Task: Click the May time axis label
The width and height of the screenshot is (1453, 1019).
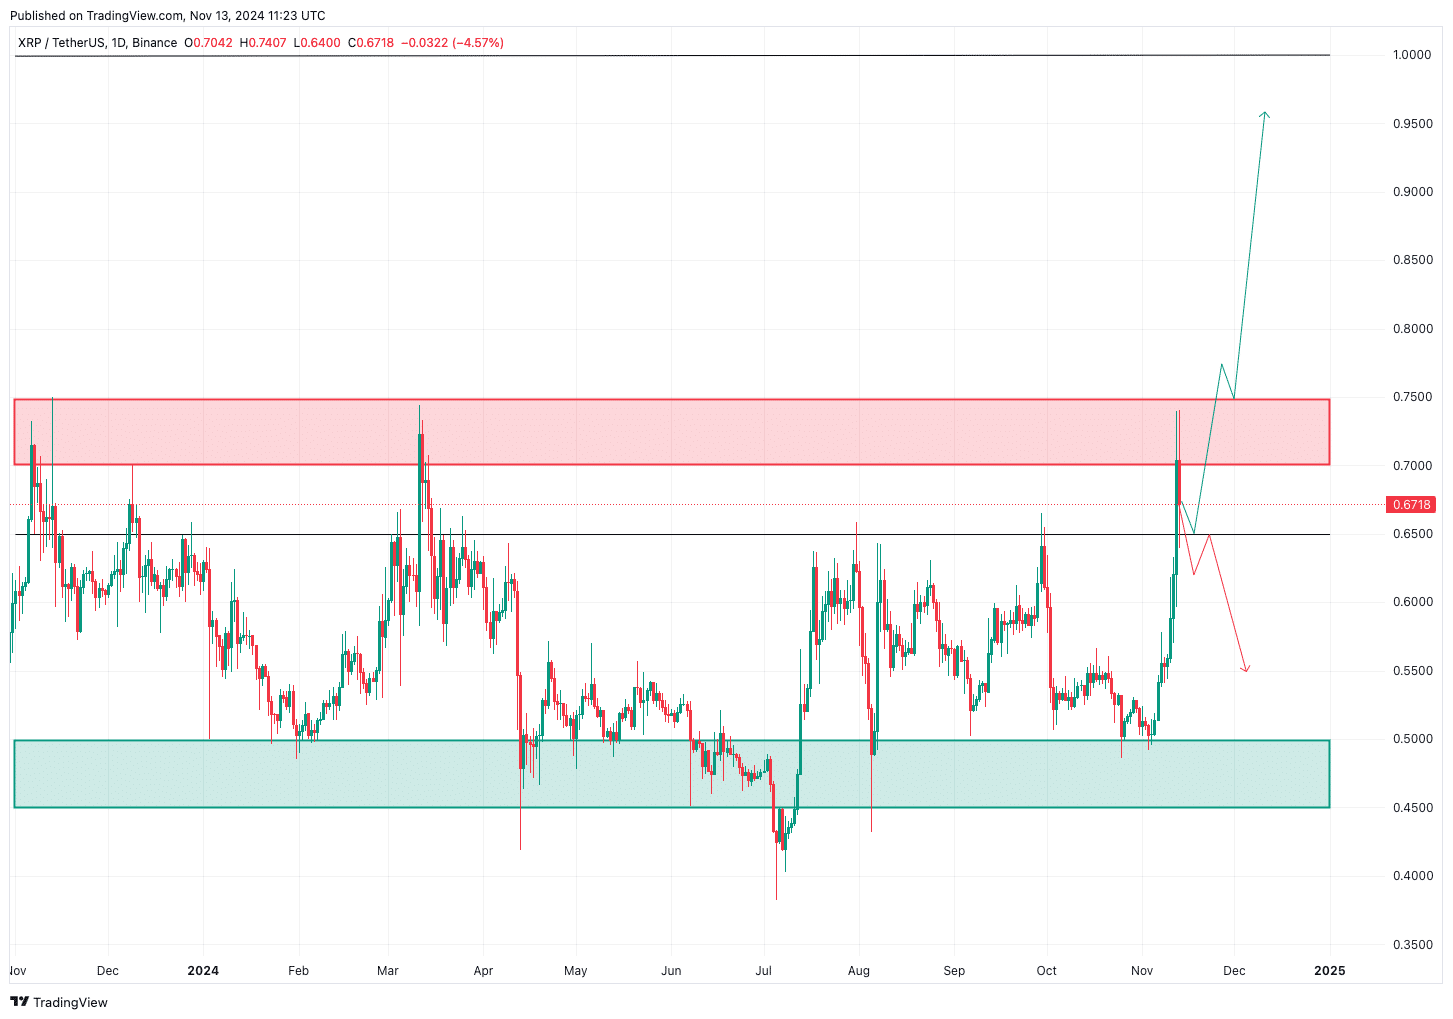Action: click(576, 971)
